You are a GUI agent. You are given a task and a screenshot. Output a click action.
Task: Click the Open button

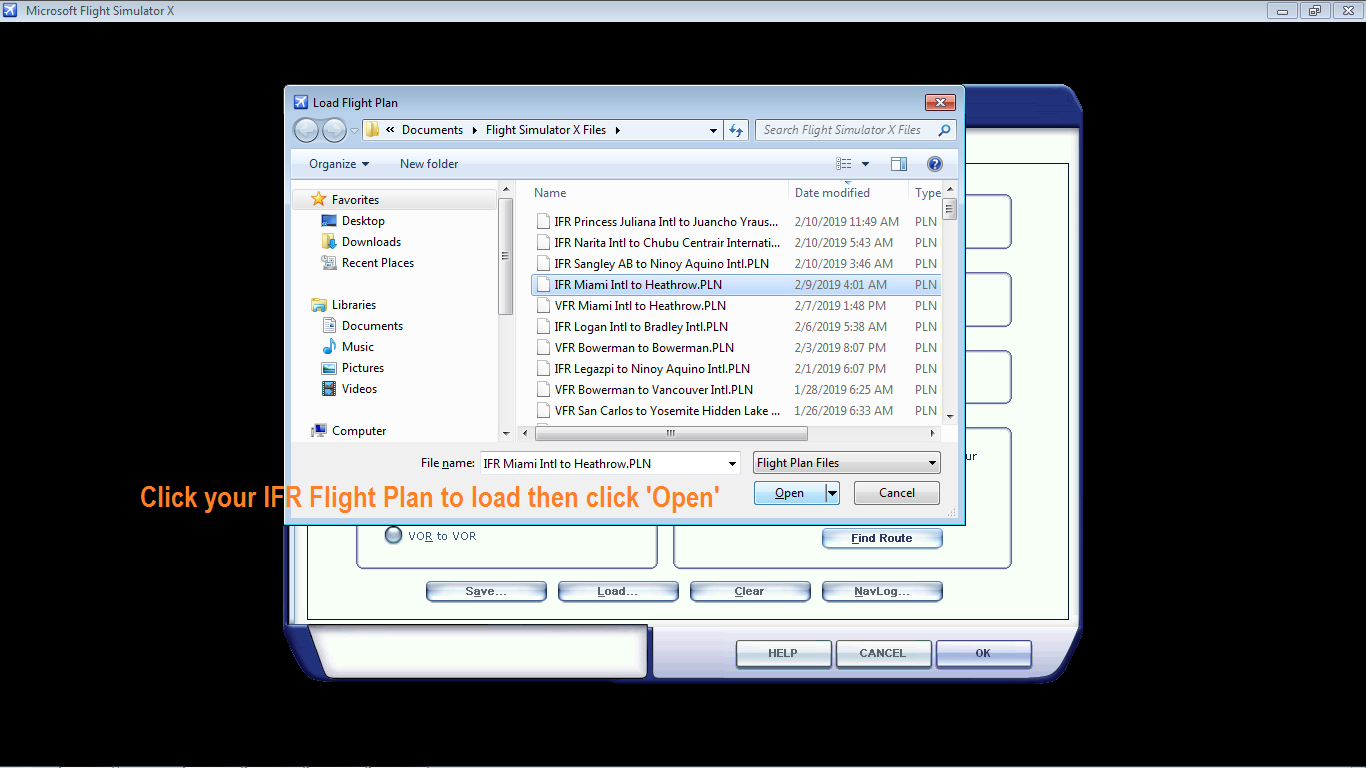789,493
